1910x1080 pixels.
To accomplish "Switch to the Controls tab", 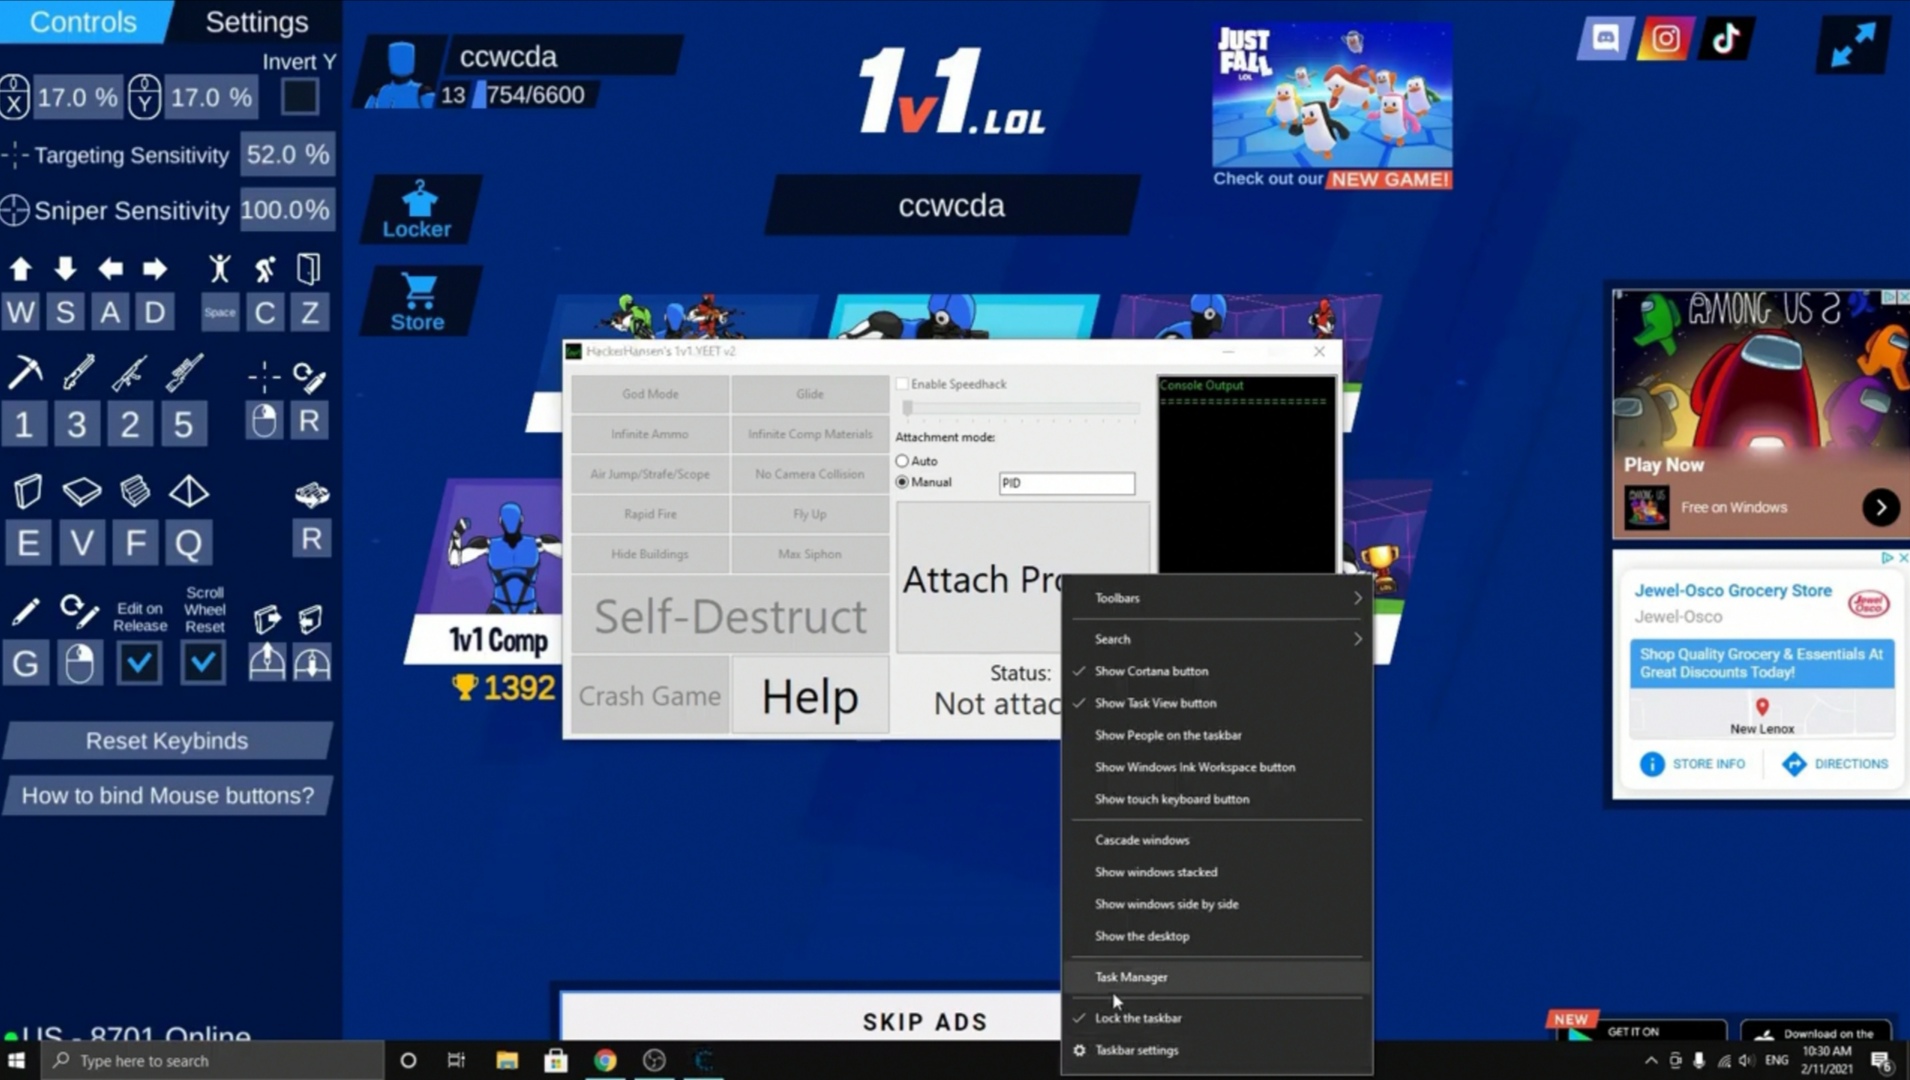I will click(84, 22).
